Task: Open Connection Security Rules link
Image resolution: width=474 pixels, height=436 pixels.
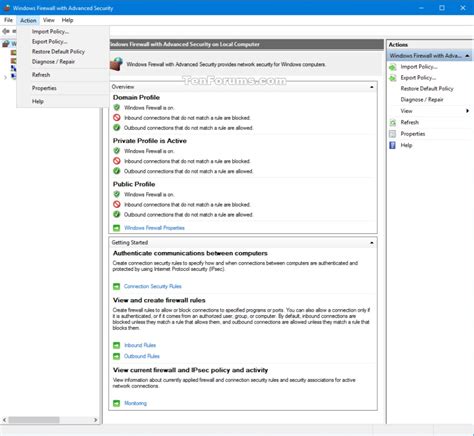Action: pos(153,286)
